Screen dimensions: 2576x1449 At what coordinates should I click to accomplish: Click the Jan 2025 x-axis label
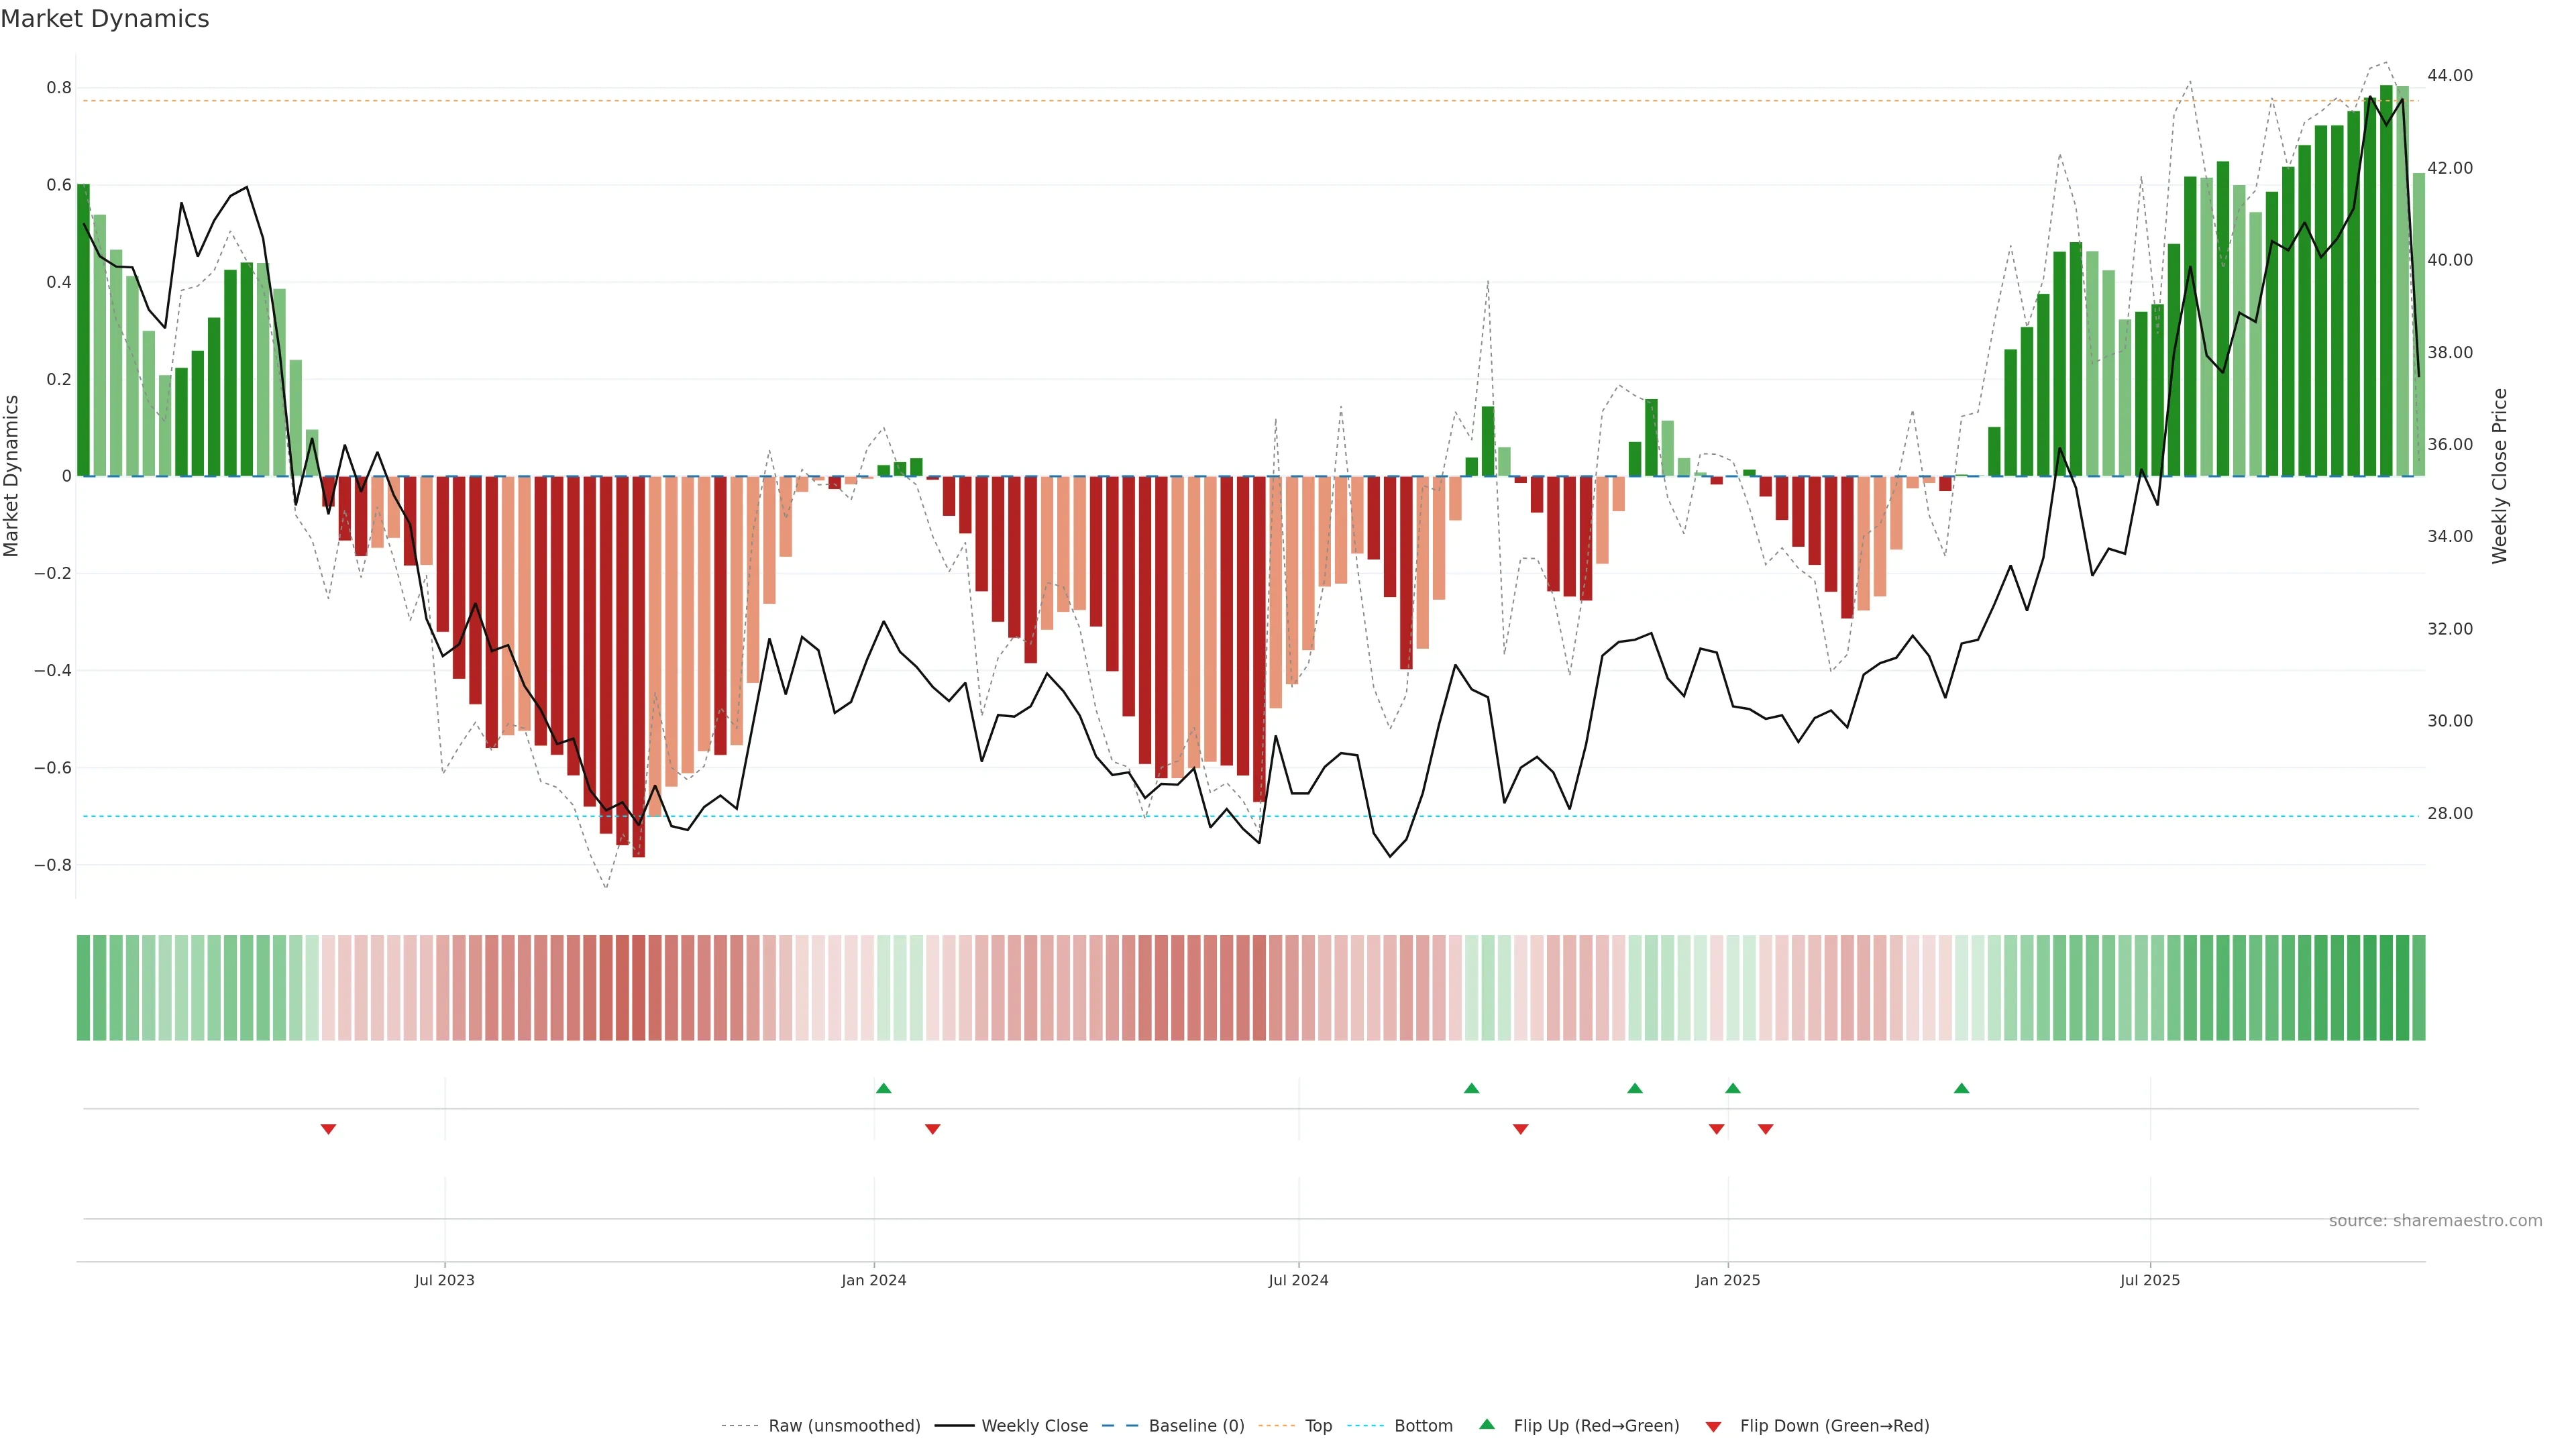click(1727, 1280)
